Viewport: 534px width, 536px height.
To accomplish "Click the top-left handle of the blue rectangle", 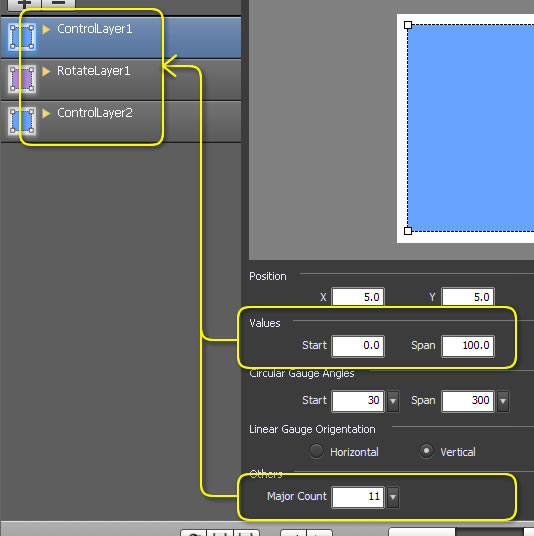I will pos(408,25).
